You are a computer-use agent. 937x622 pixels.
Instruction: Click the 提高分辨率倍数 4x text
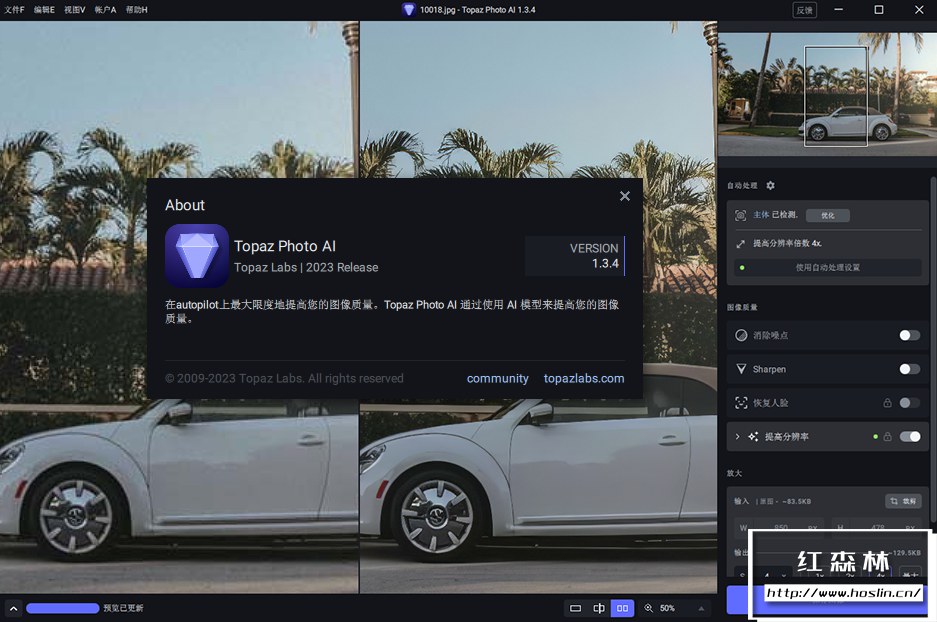point(787,243)
